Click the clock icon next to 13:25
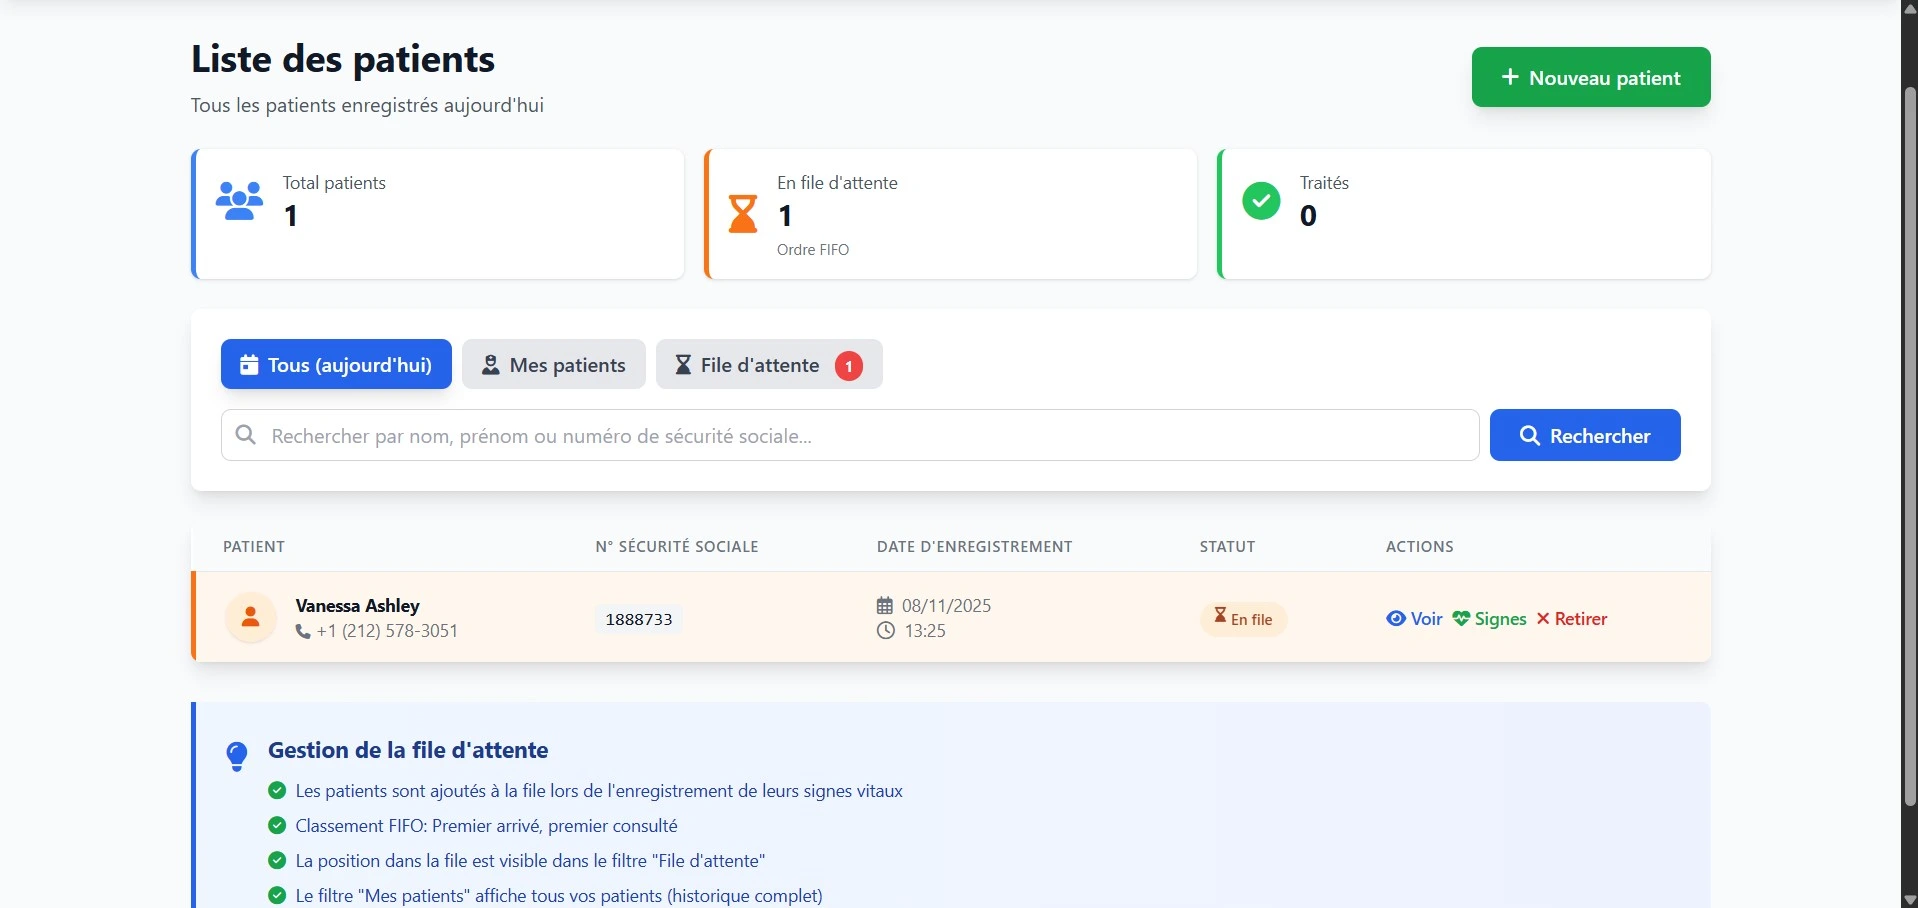Viewport: 1918px width, 908px height. (x=885, y=631)
